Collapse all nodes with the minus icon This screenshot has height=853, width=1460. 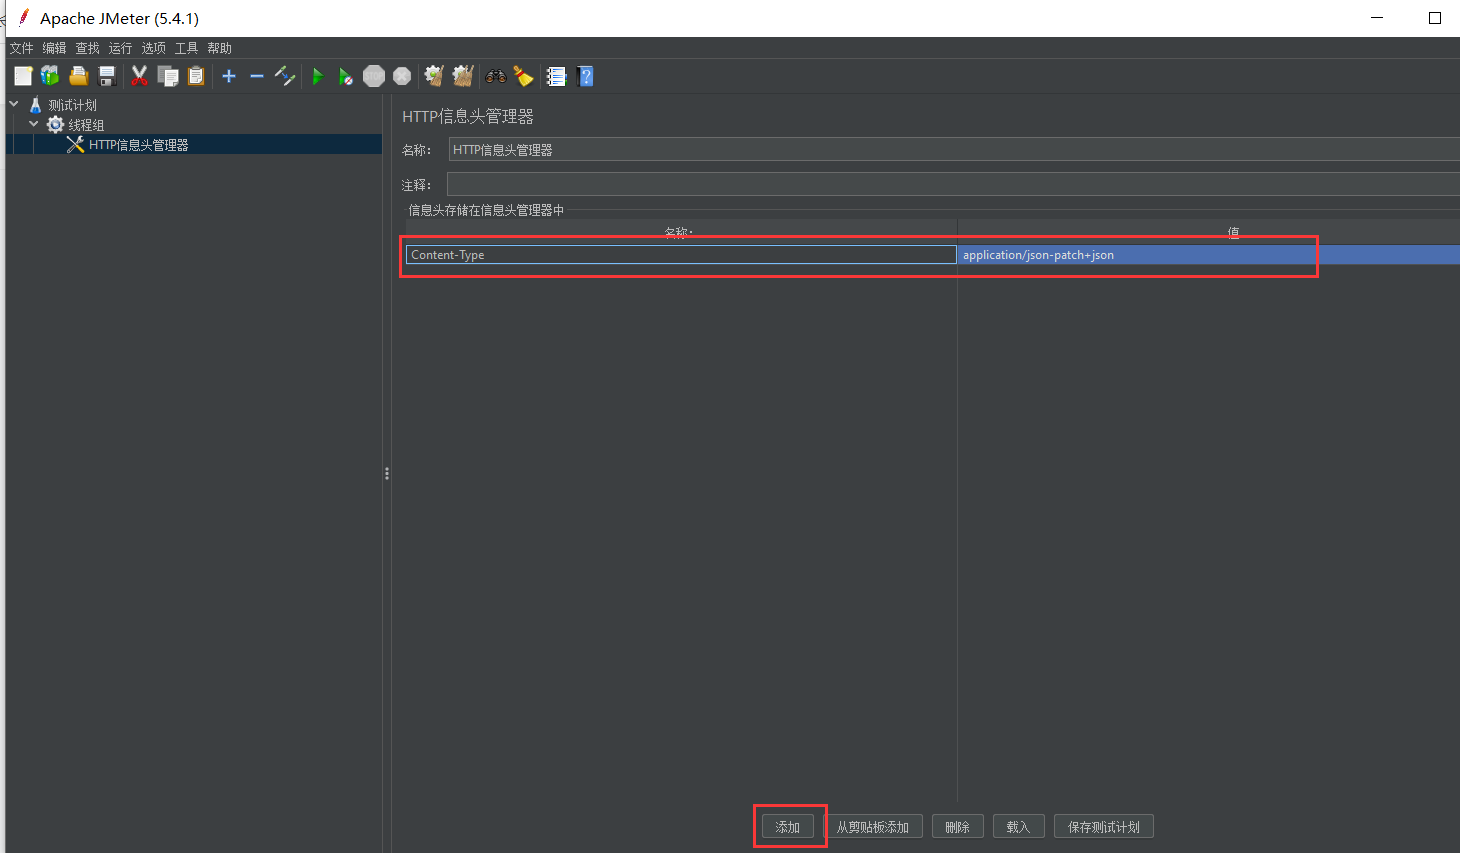coord(257,76)
